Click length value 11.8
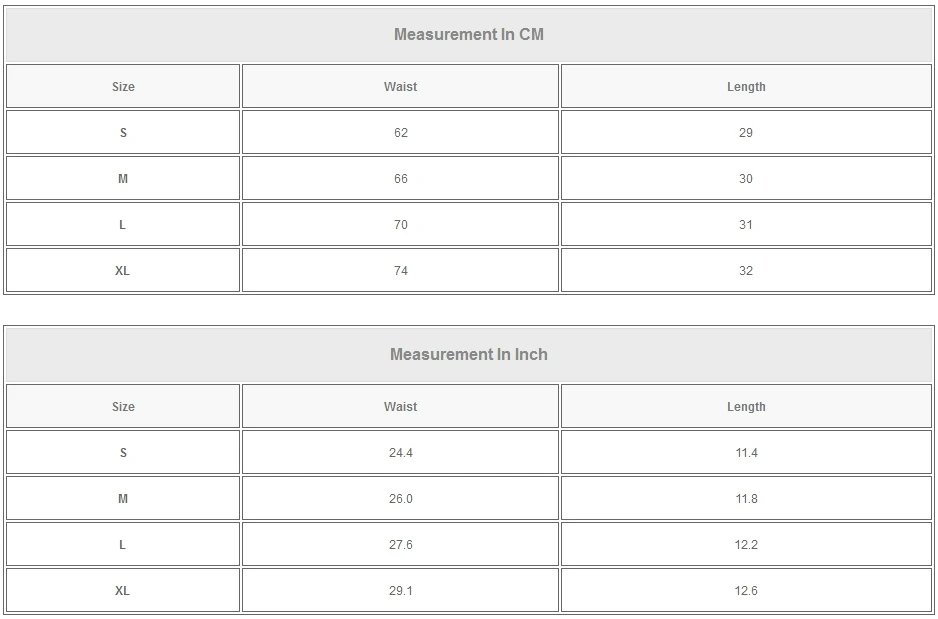938x619 pixels. (746, 499)
